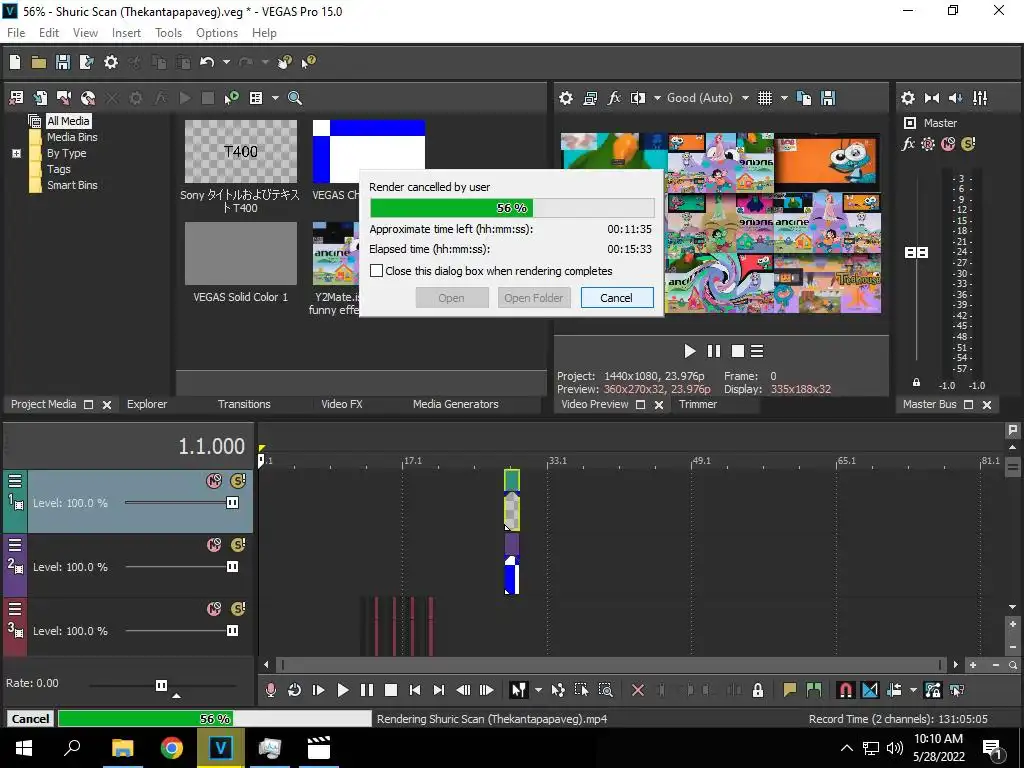This screenshot has width=1024, height=768.
Task: Toggle the Master fader lock icon
Action: [916, 383]
